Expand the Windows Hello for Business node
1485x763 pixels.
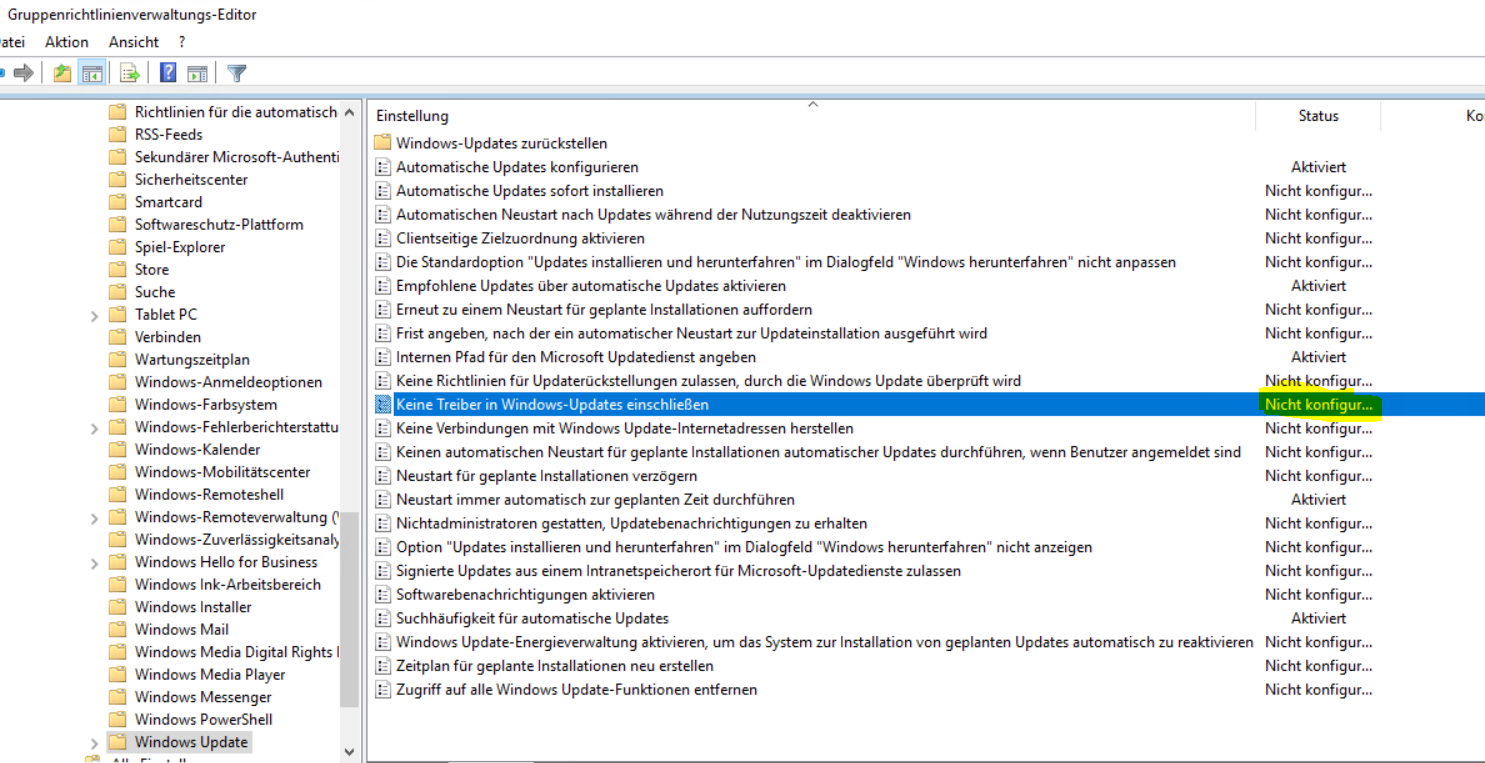(x=95, y=563)
